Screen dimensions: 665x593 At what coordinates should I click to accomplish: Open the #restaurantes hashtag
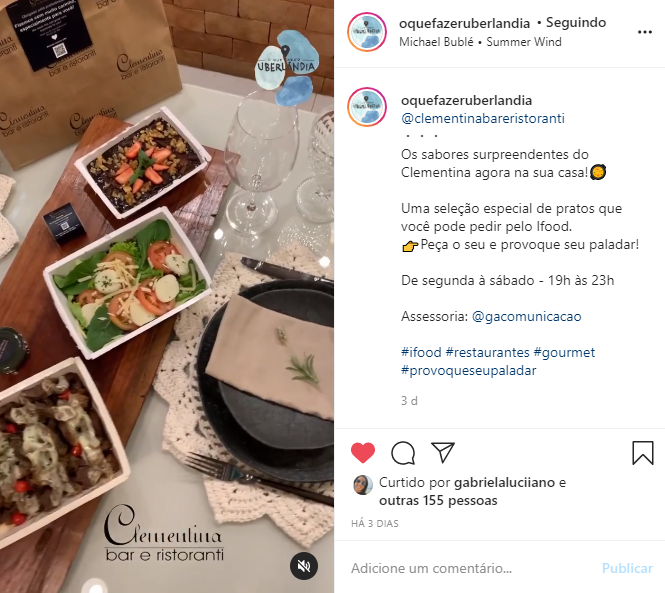488,352
